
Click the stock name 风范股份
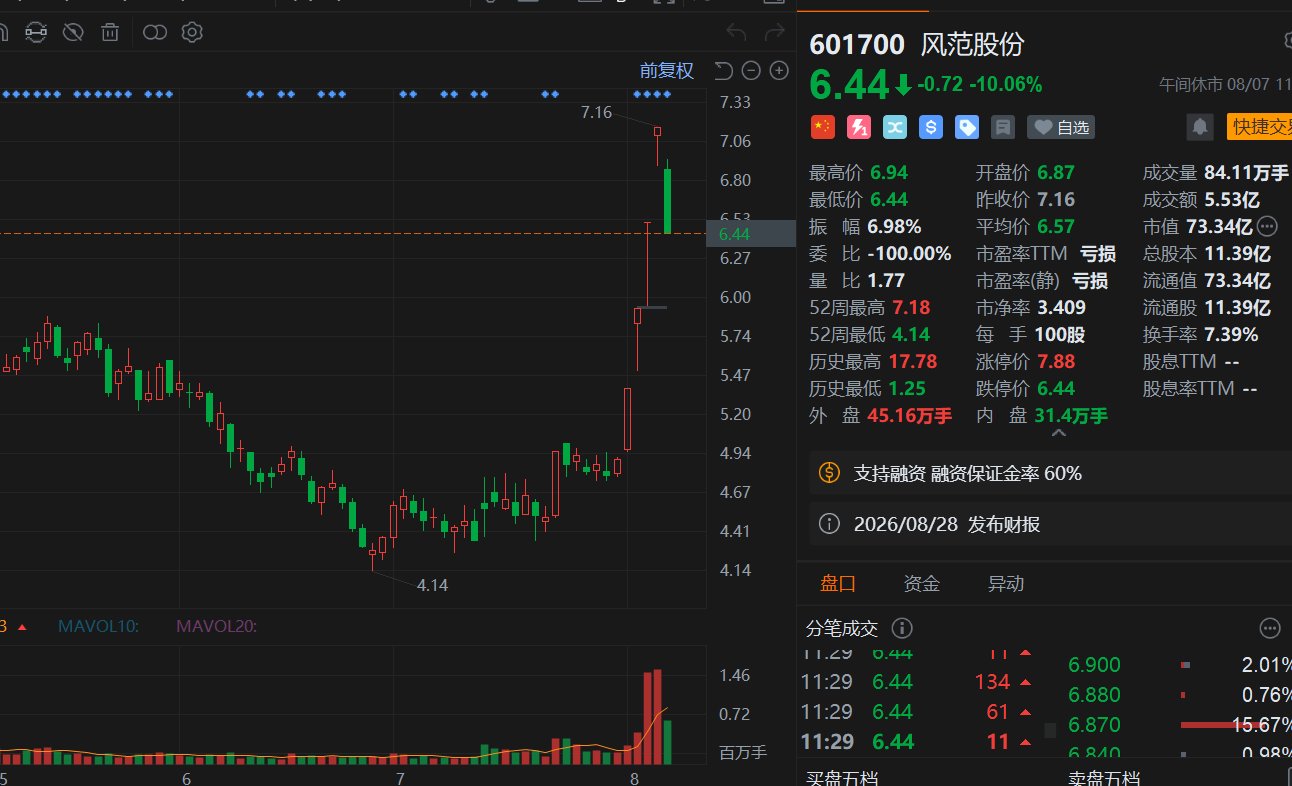pos(973,44)
